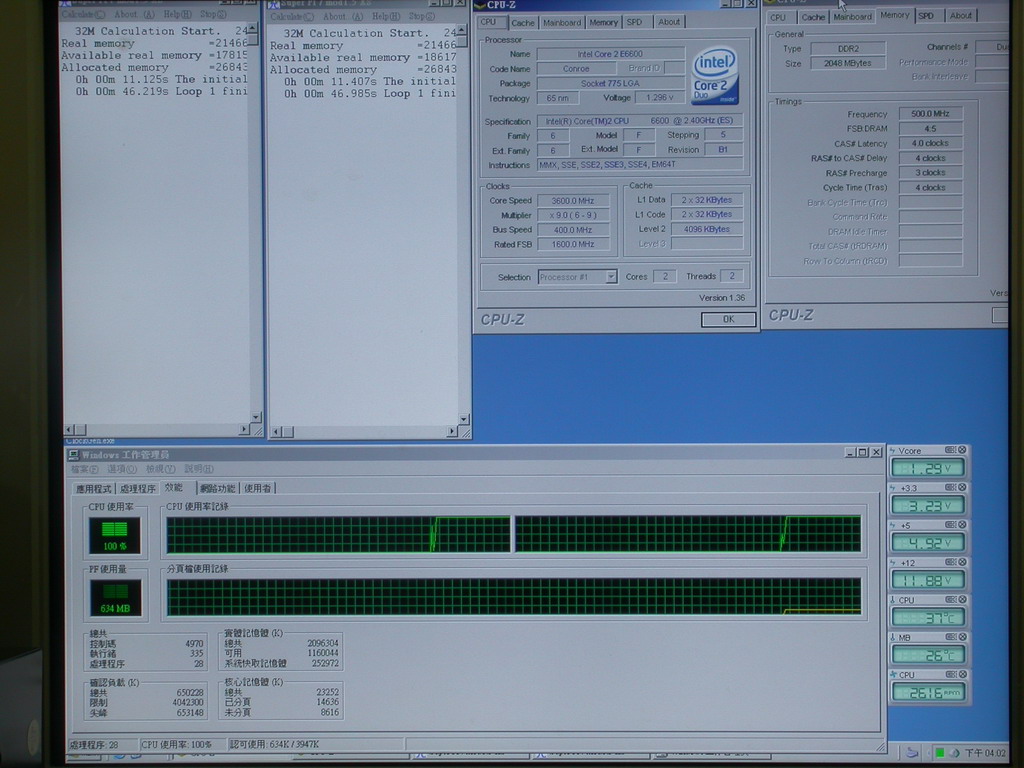Click the green system tray icon
The image size is (1024, 768).
940,753
